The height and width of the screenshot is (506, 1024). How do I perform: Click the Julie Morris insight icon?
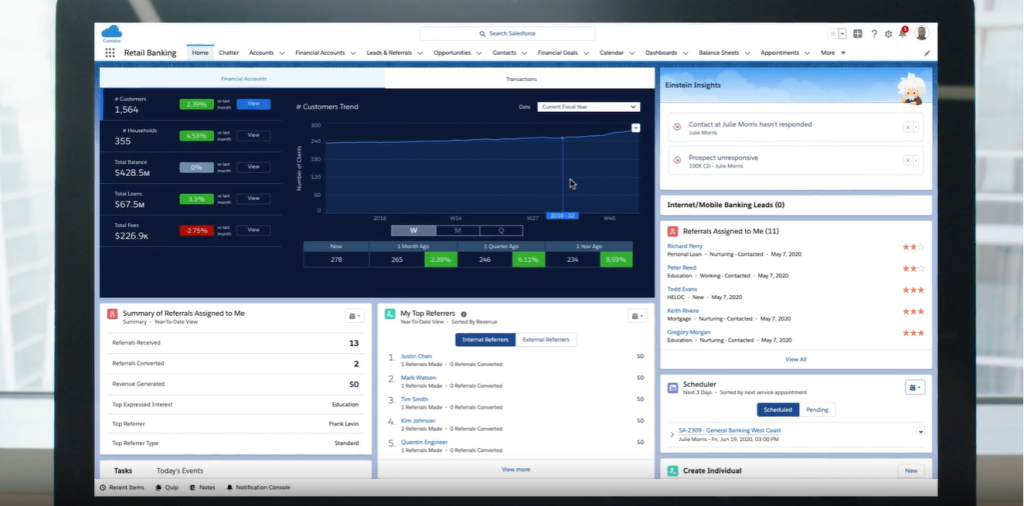pos(677,127)
